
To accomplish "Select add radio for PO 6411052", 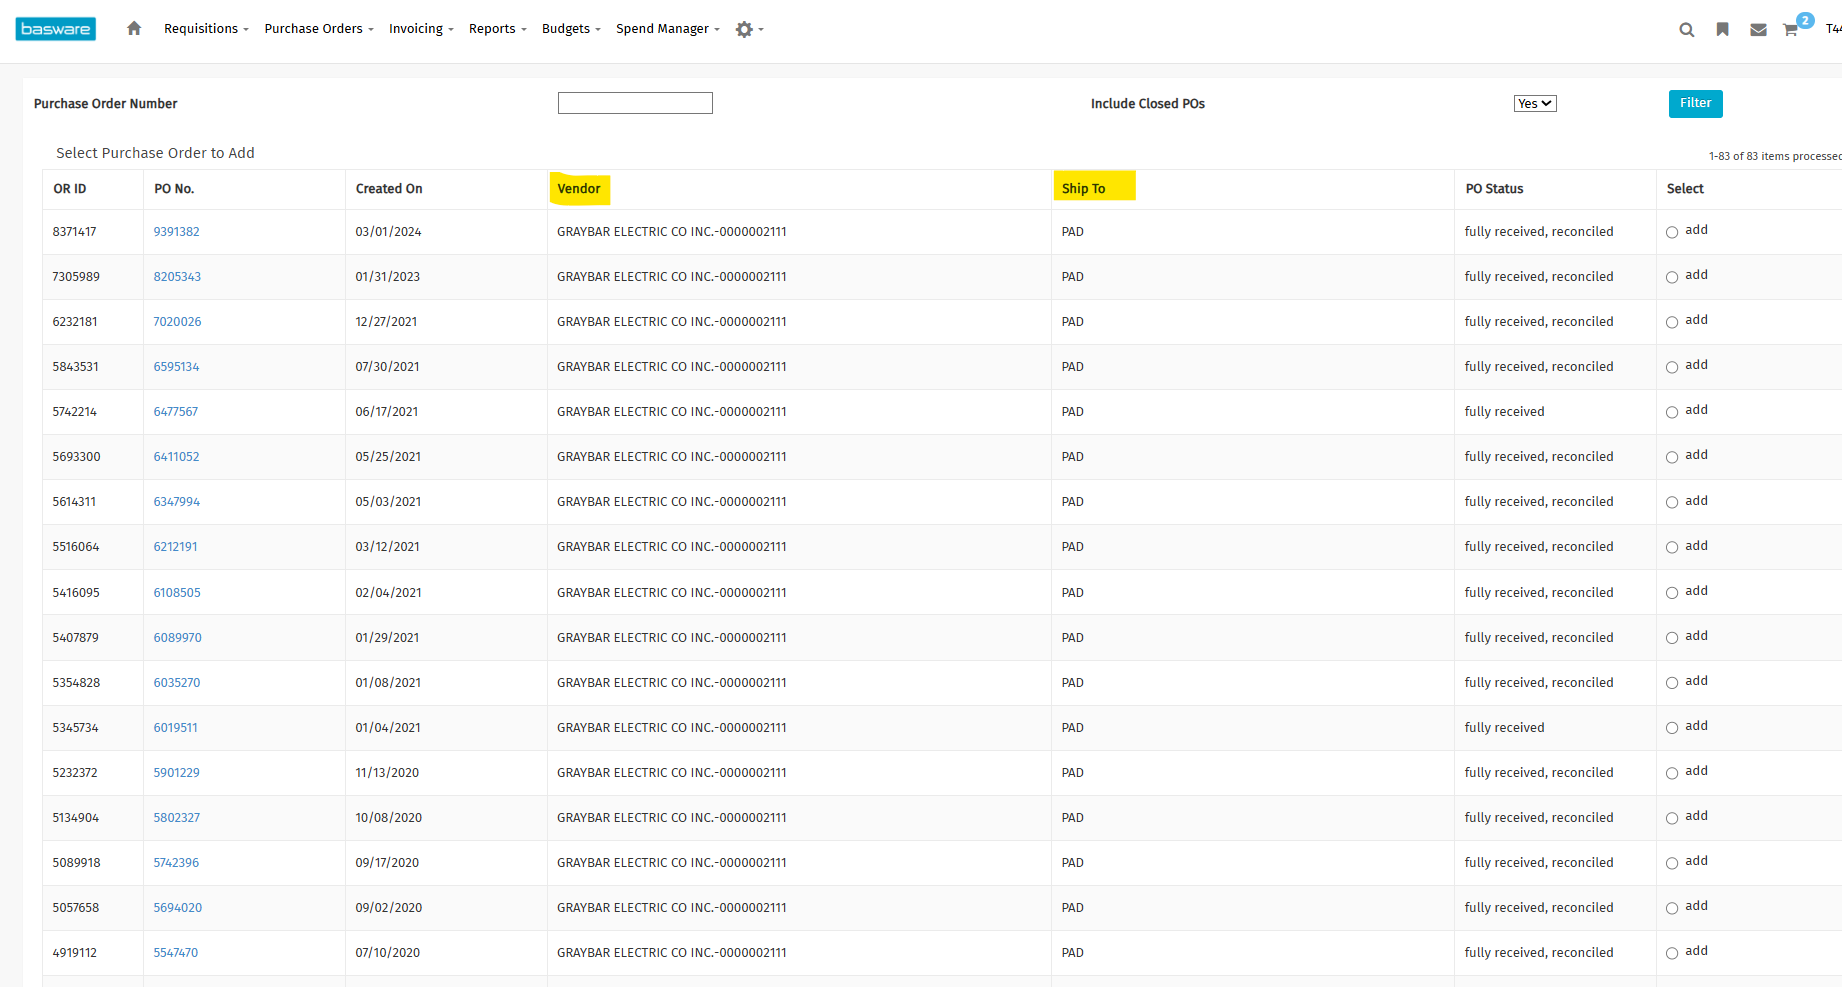I will 1672,457.
